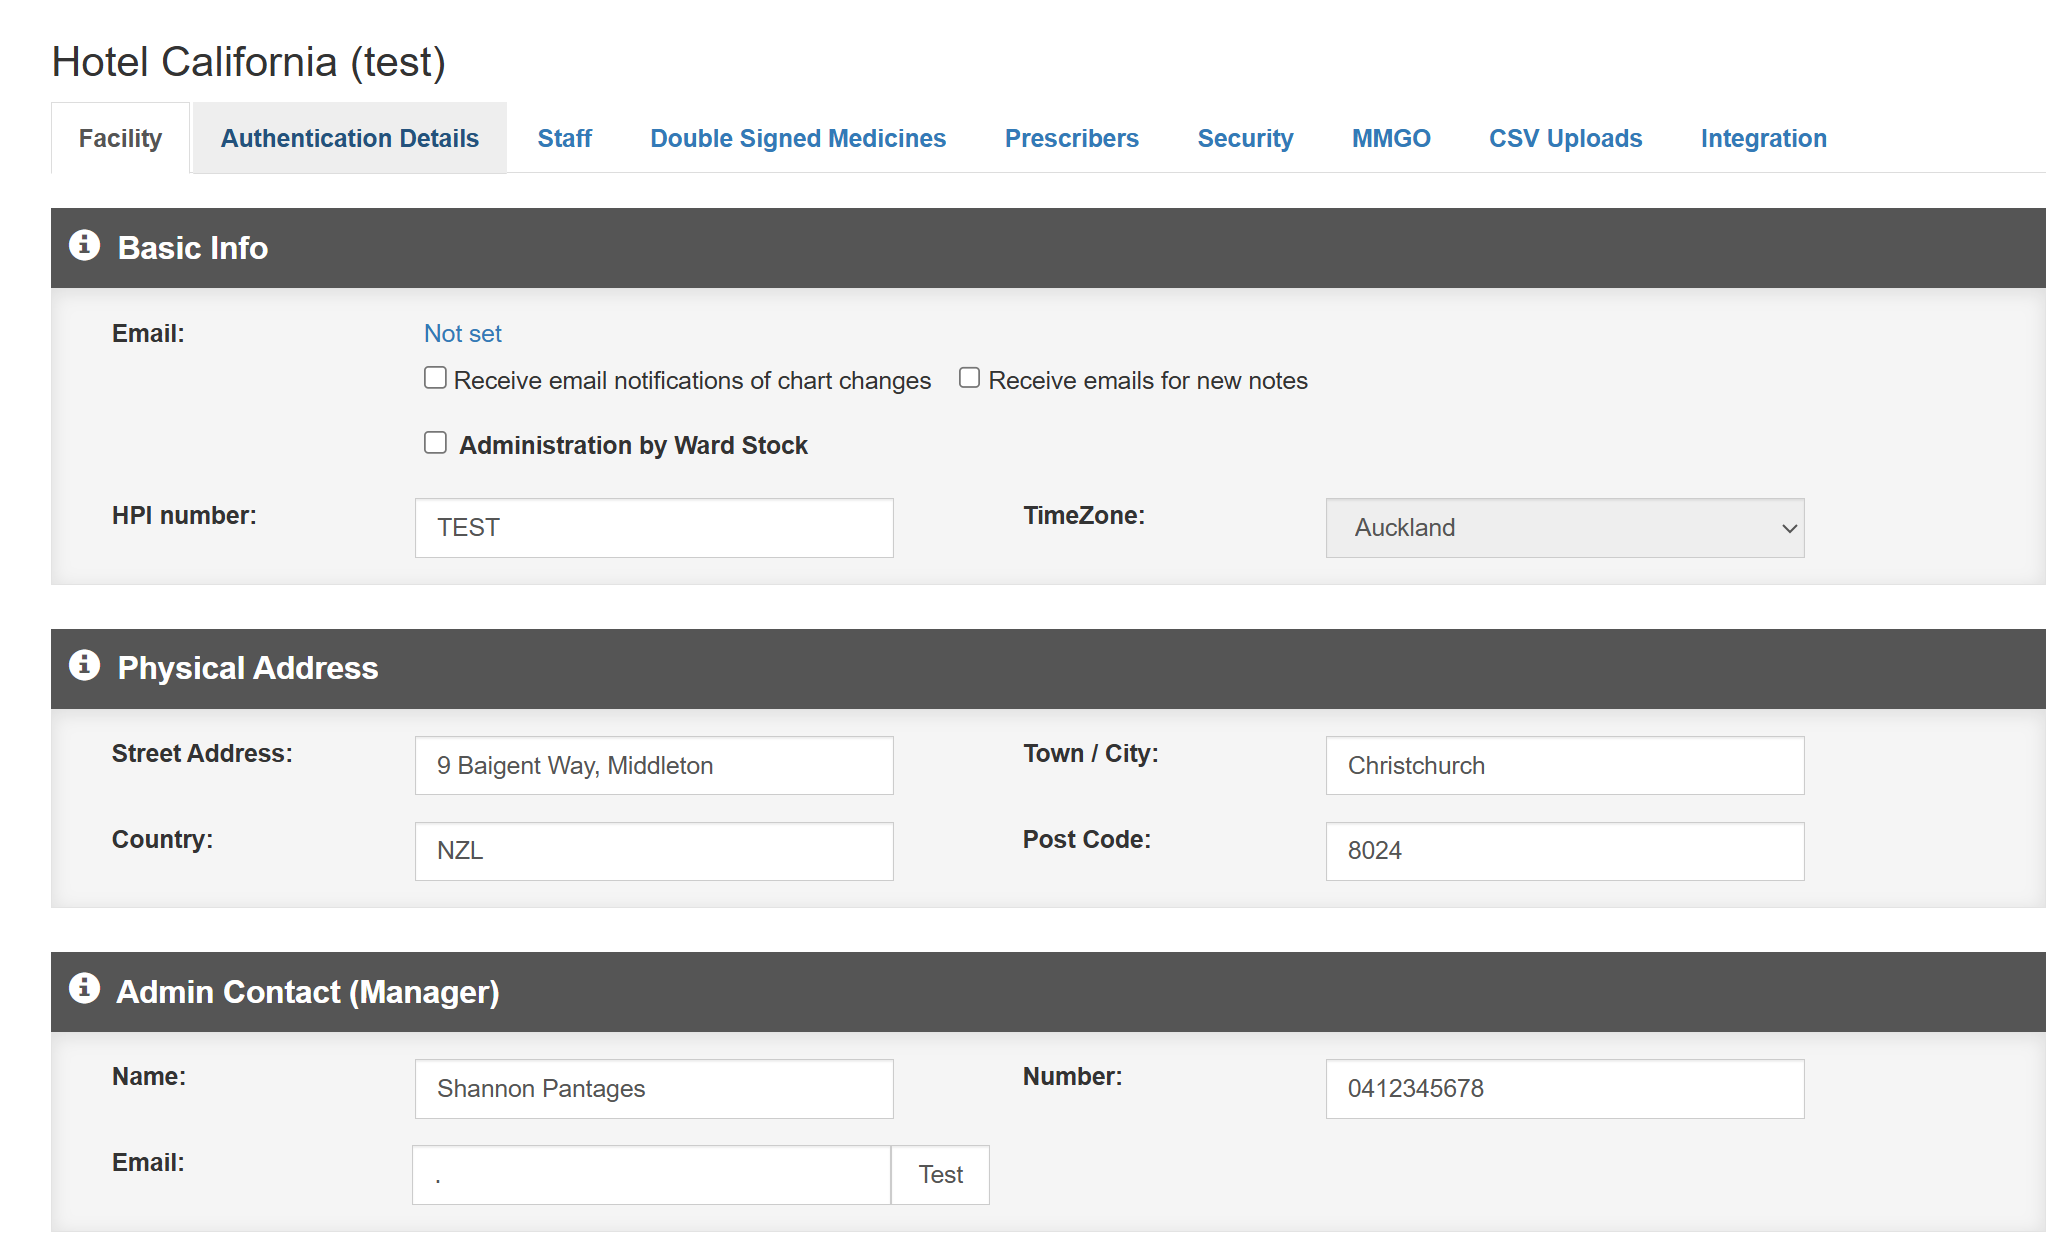This screenshot has height=1242, width=2056.
Task: Click the Post Code field containing 8024
Action: (x=1564, y=851)
